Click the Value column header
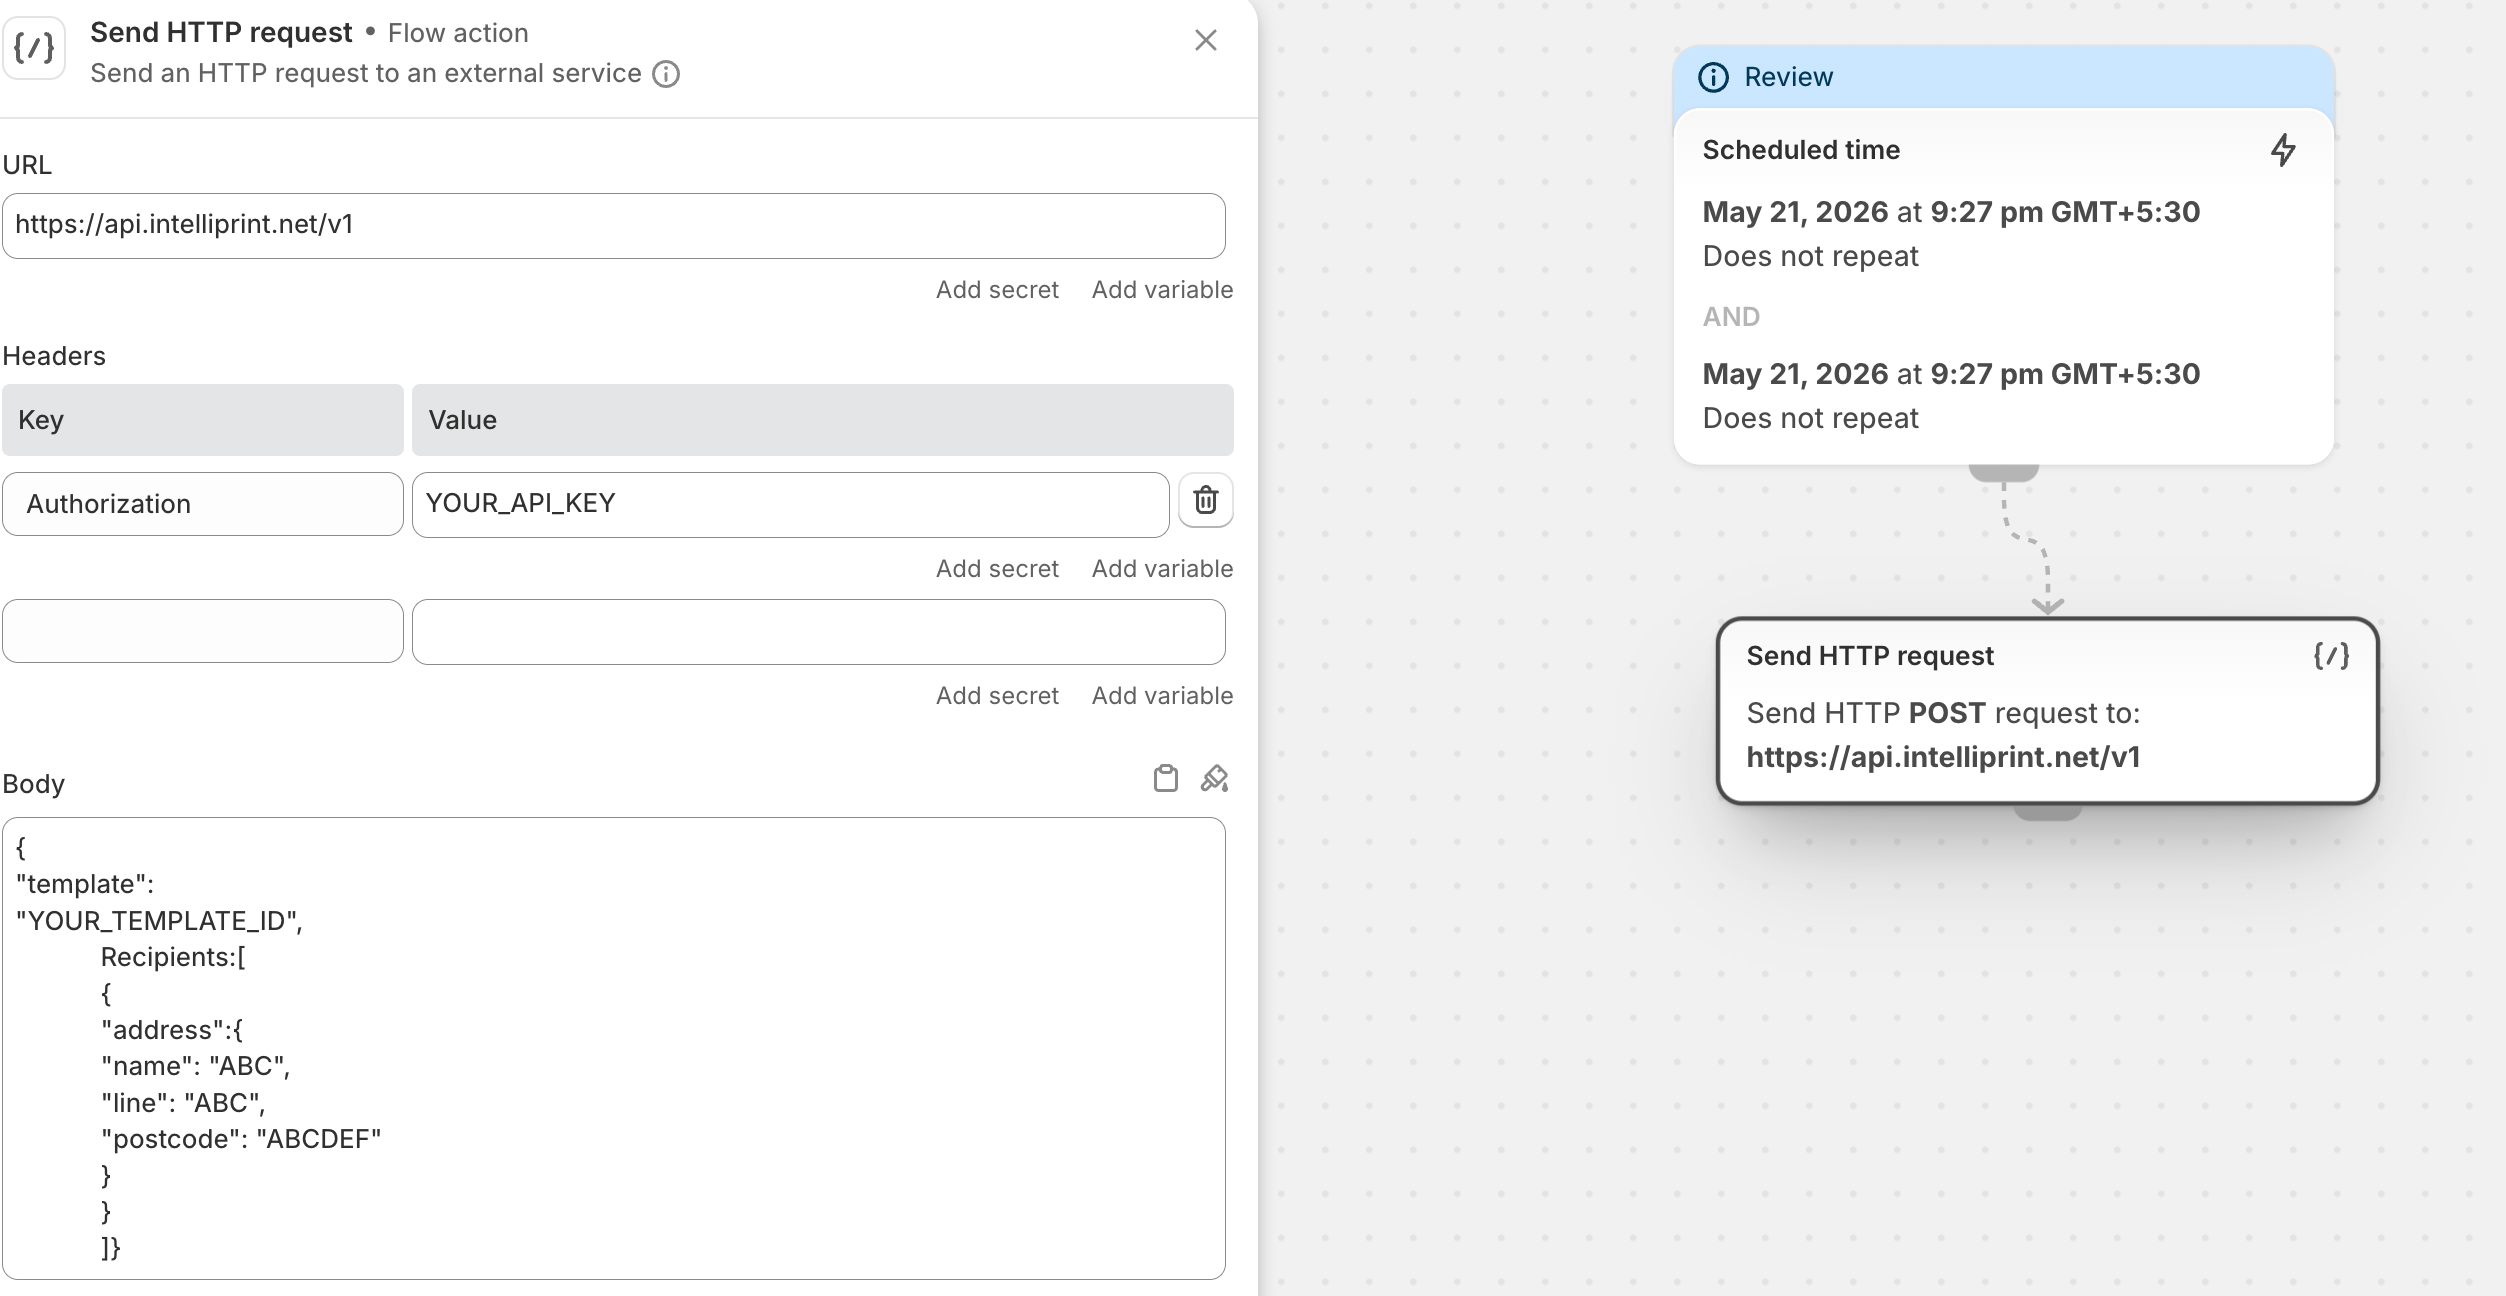 pos(823,420)
